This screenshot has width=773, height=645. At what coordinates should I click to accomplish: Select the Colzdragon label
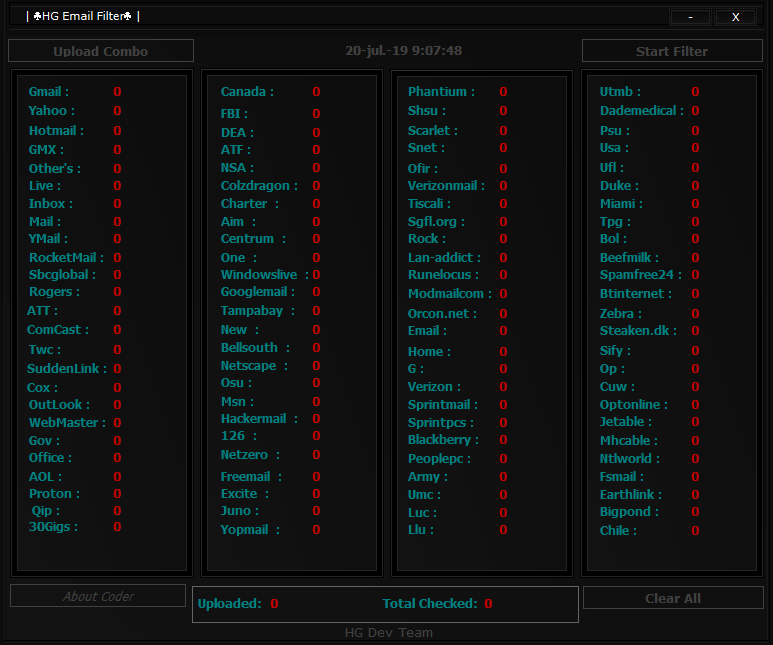point(259,186)
